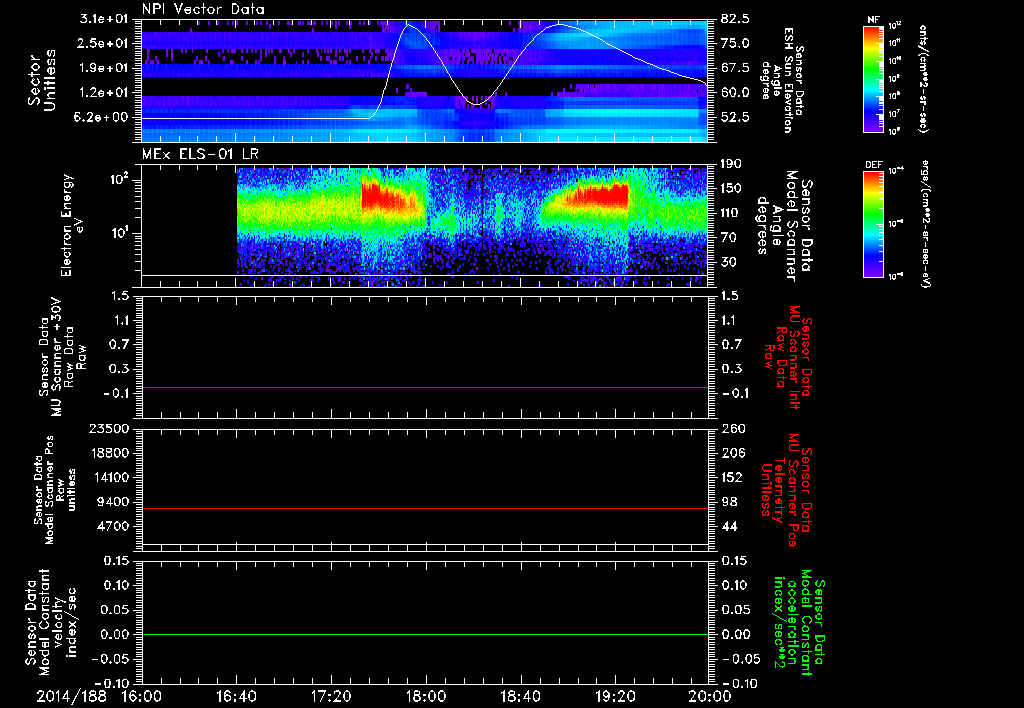The height and width of the screenshot is (708, 1024).
Task: Click the 17:20 time axis label
Action: click(x=331, y=696)
